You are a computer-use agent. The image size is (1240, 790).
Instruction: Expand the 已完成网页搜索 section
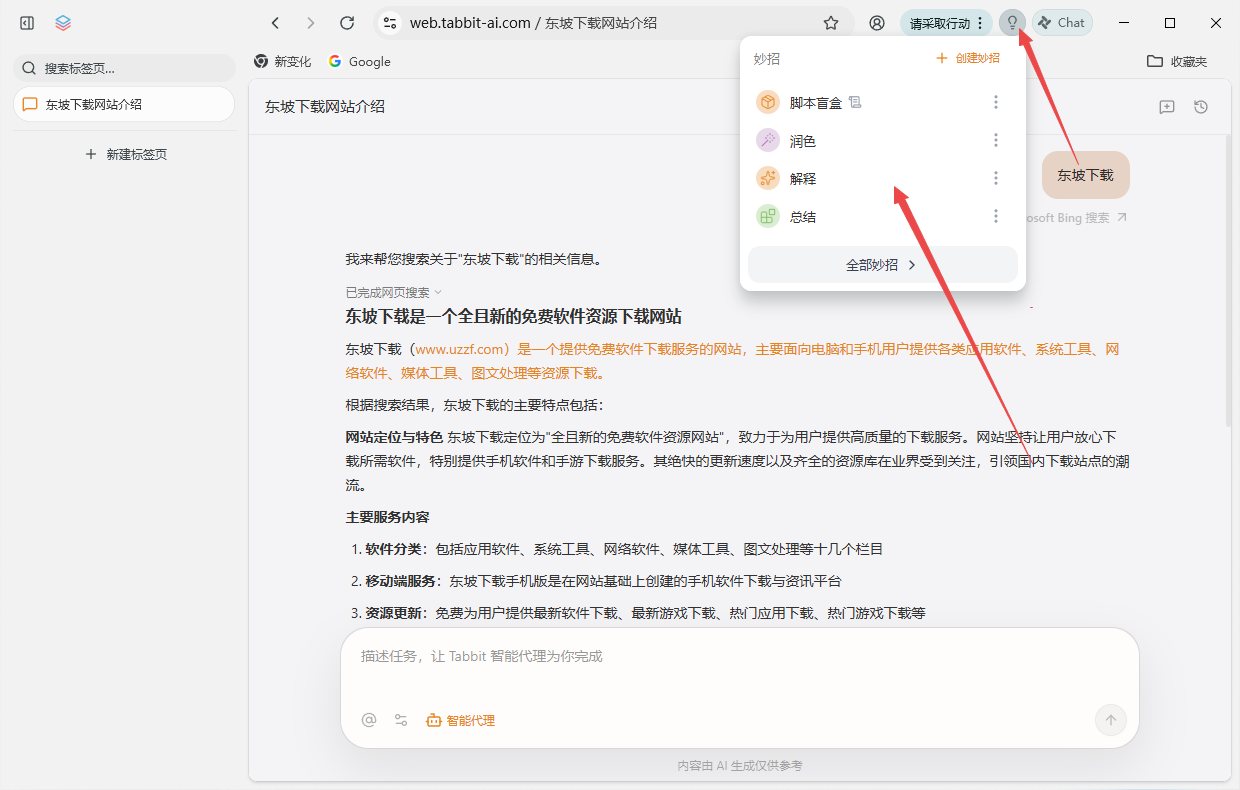click(x=393, y=293)
